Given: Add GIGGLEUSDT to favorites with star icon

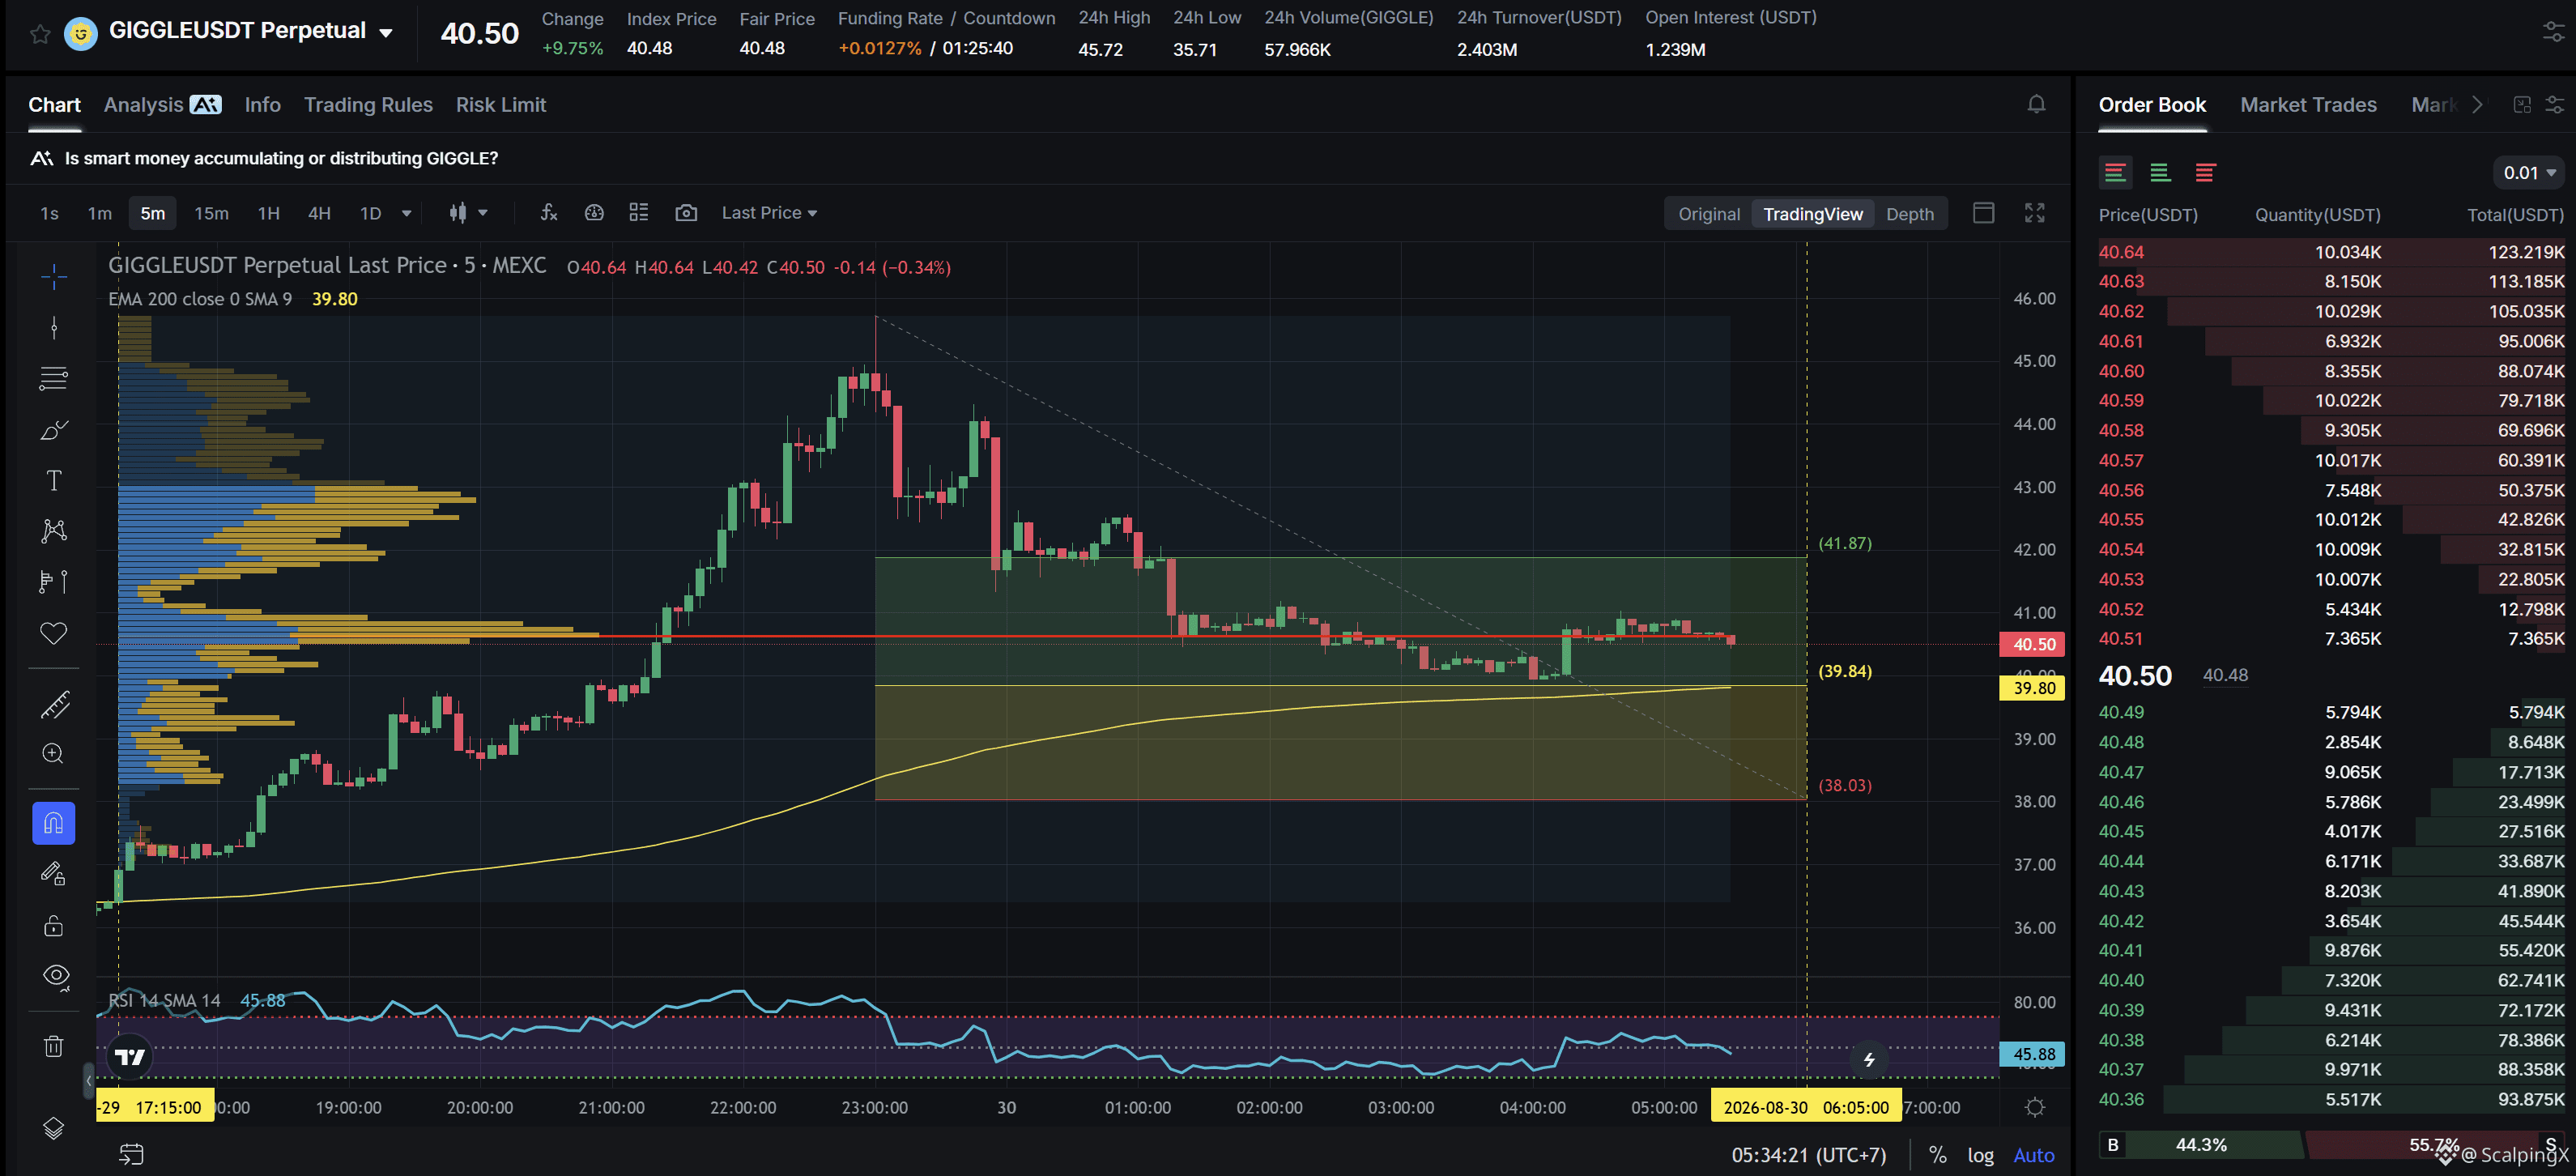Looking at the screenshot, I should click(x=40, y=34).
